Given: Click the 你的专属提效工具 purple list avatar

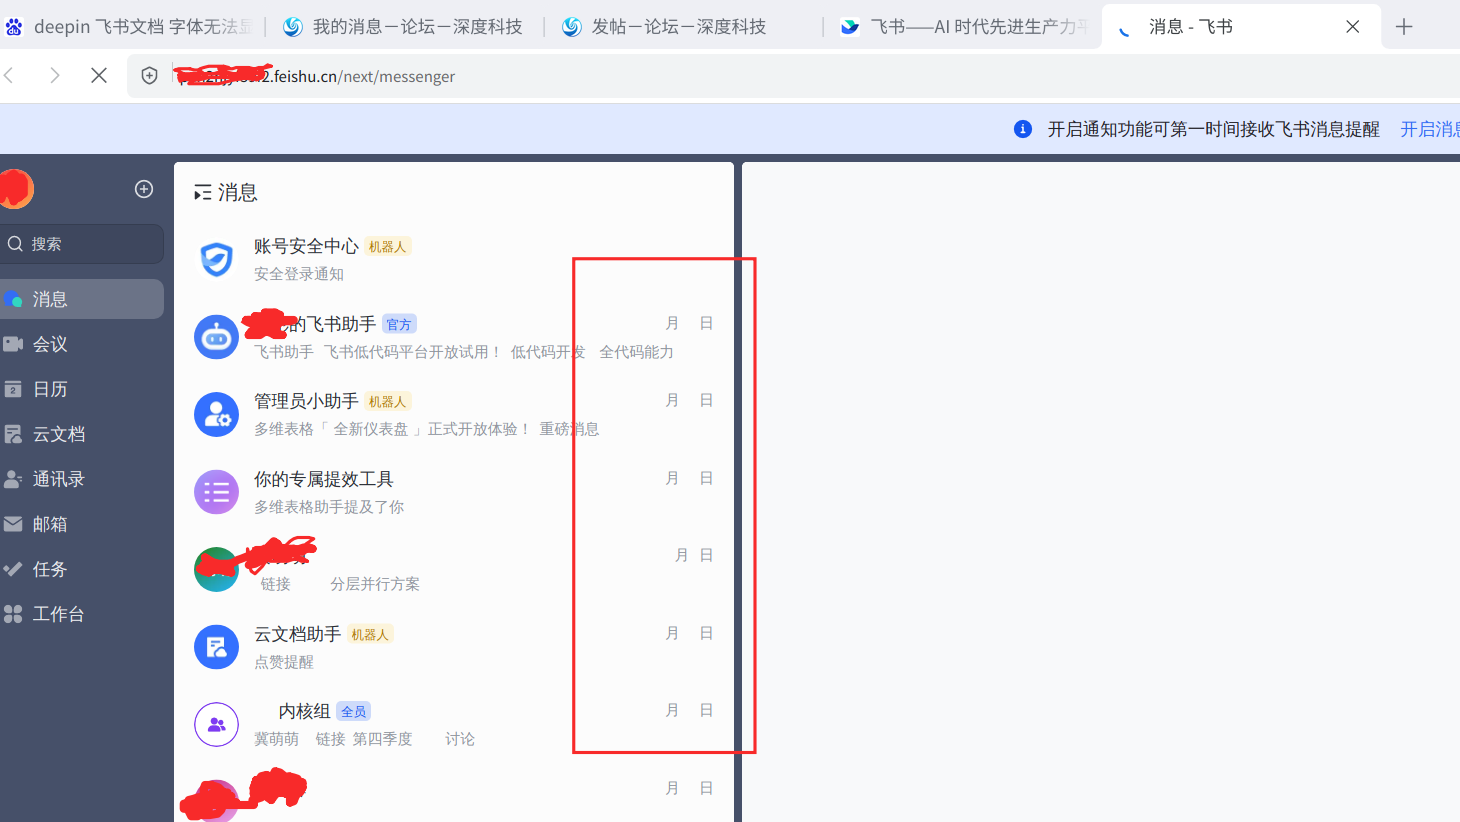Looking at the screenshot, I should (216, 492).
